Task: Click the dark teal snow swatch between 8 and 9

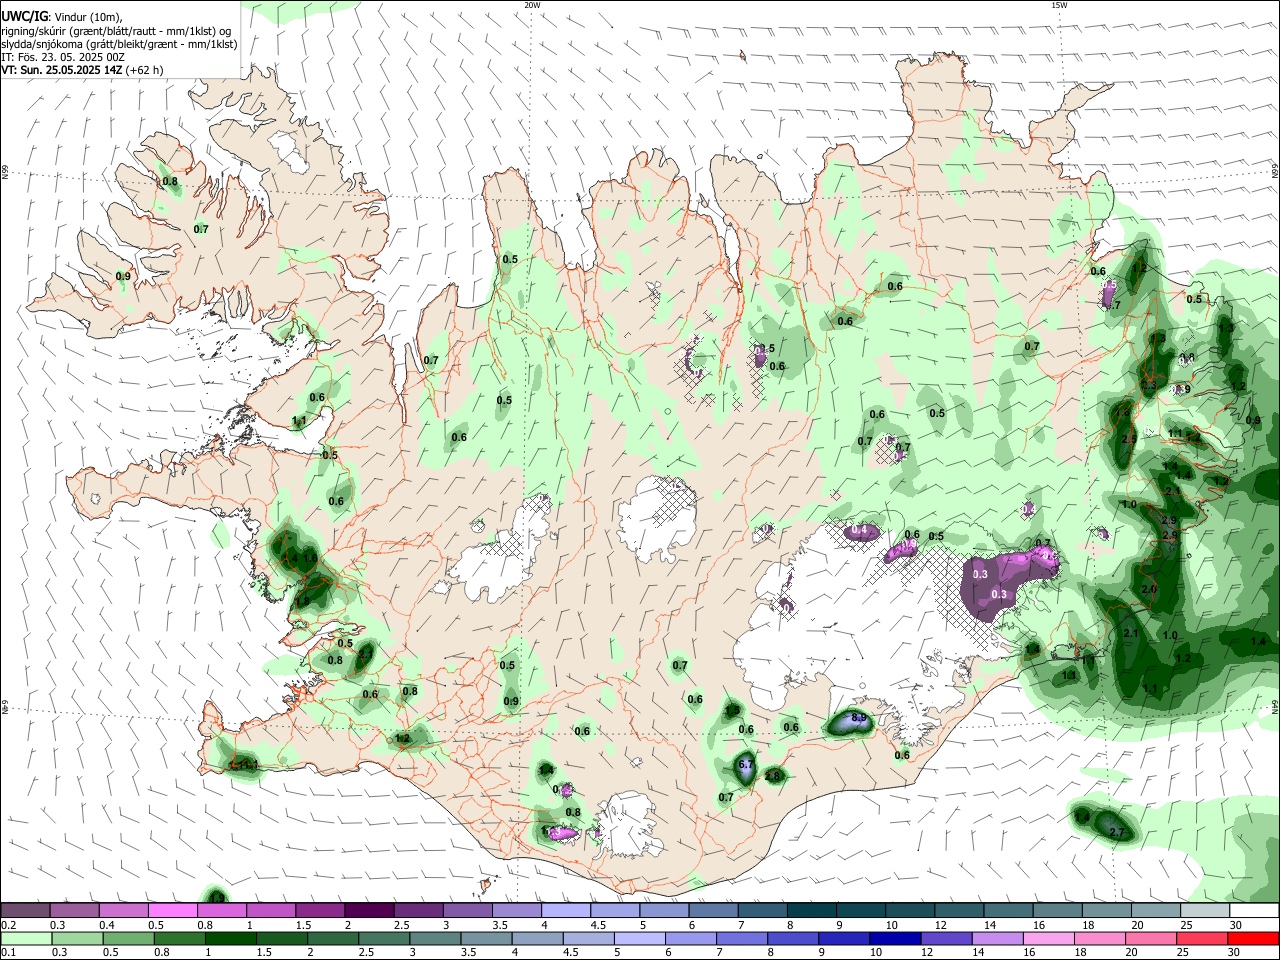Action: click(812, 911)
